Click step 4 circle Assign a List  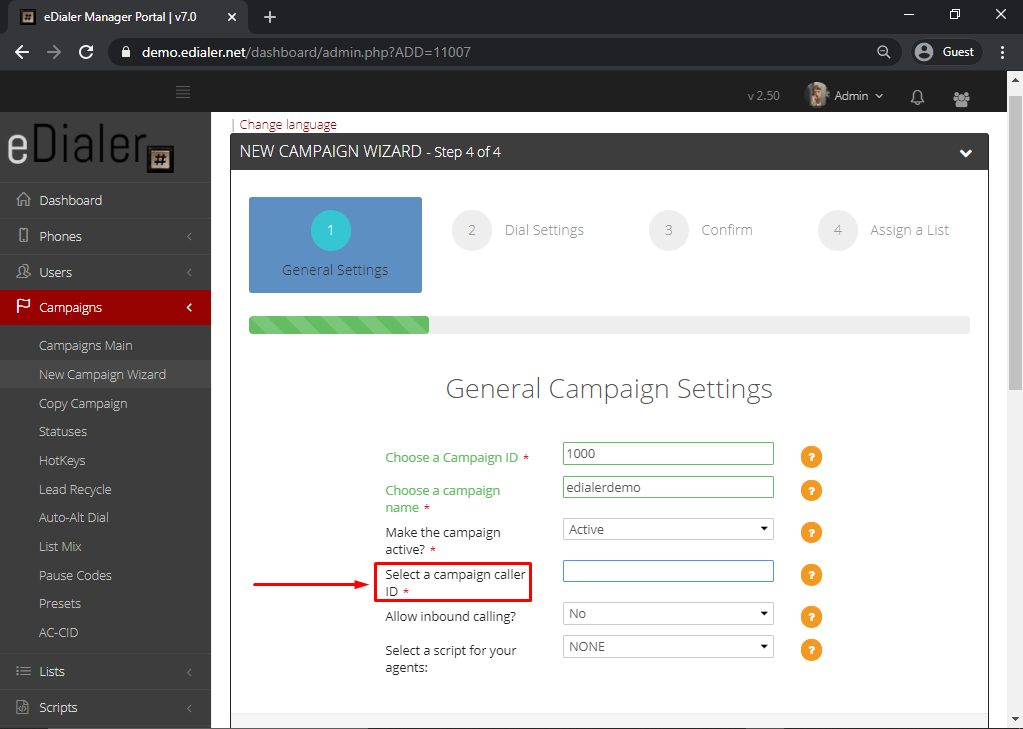pyautogui.click(x=838, y=230)
